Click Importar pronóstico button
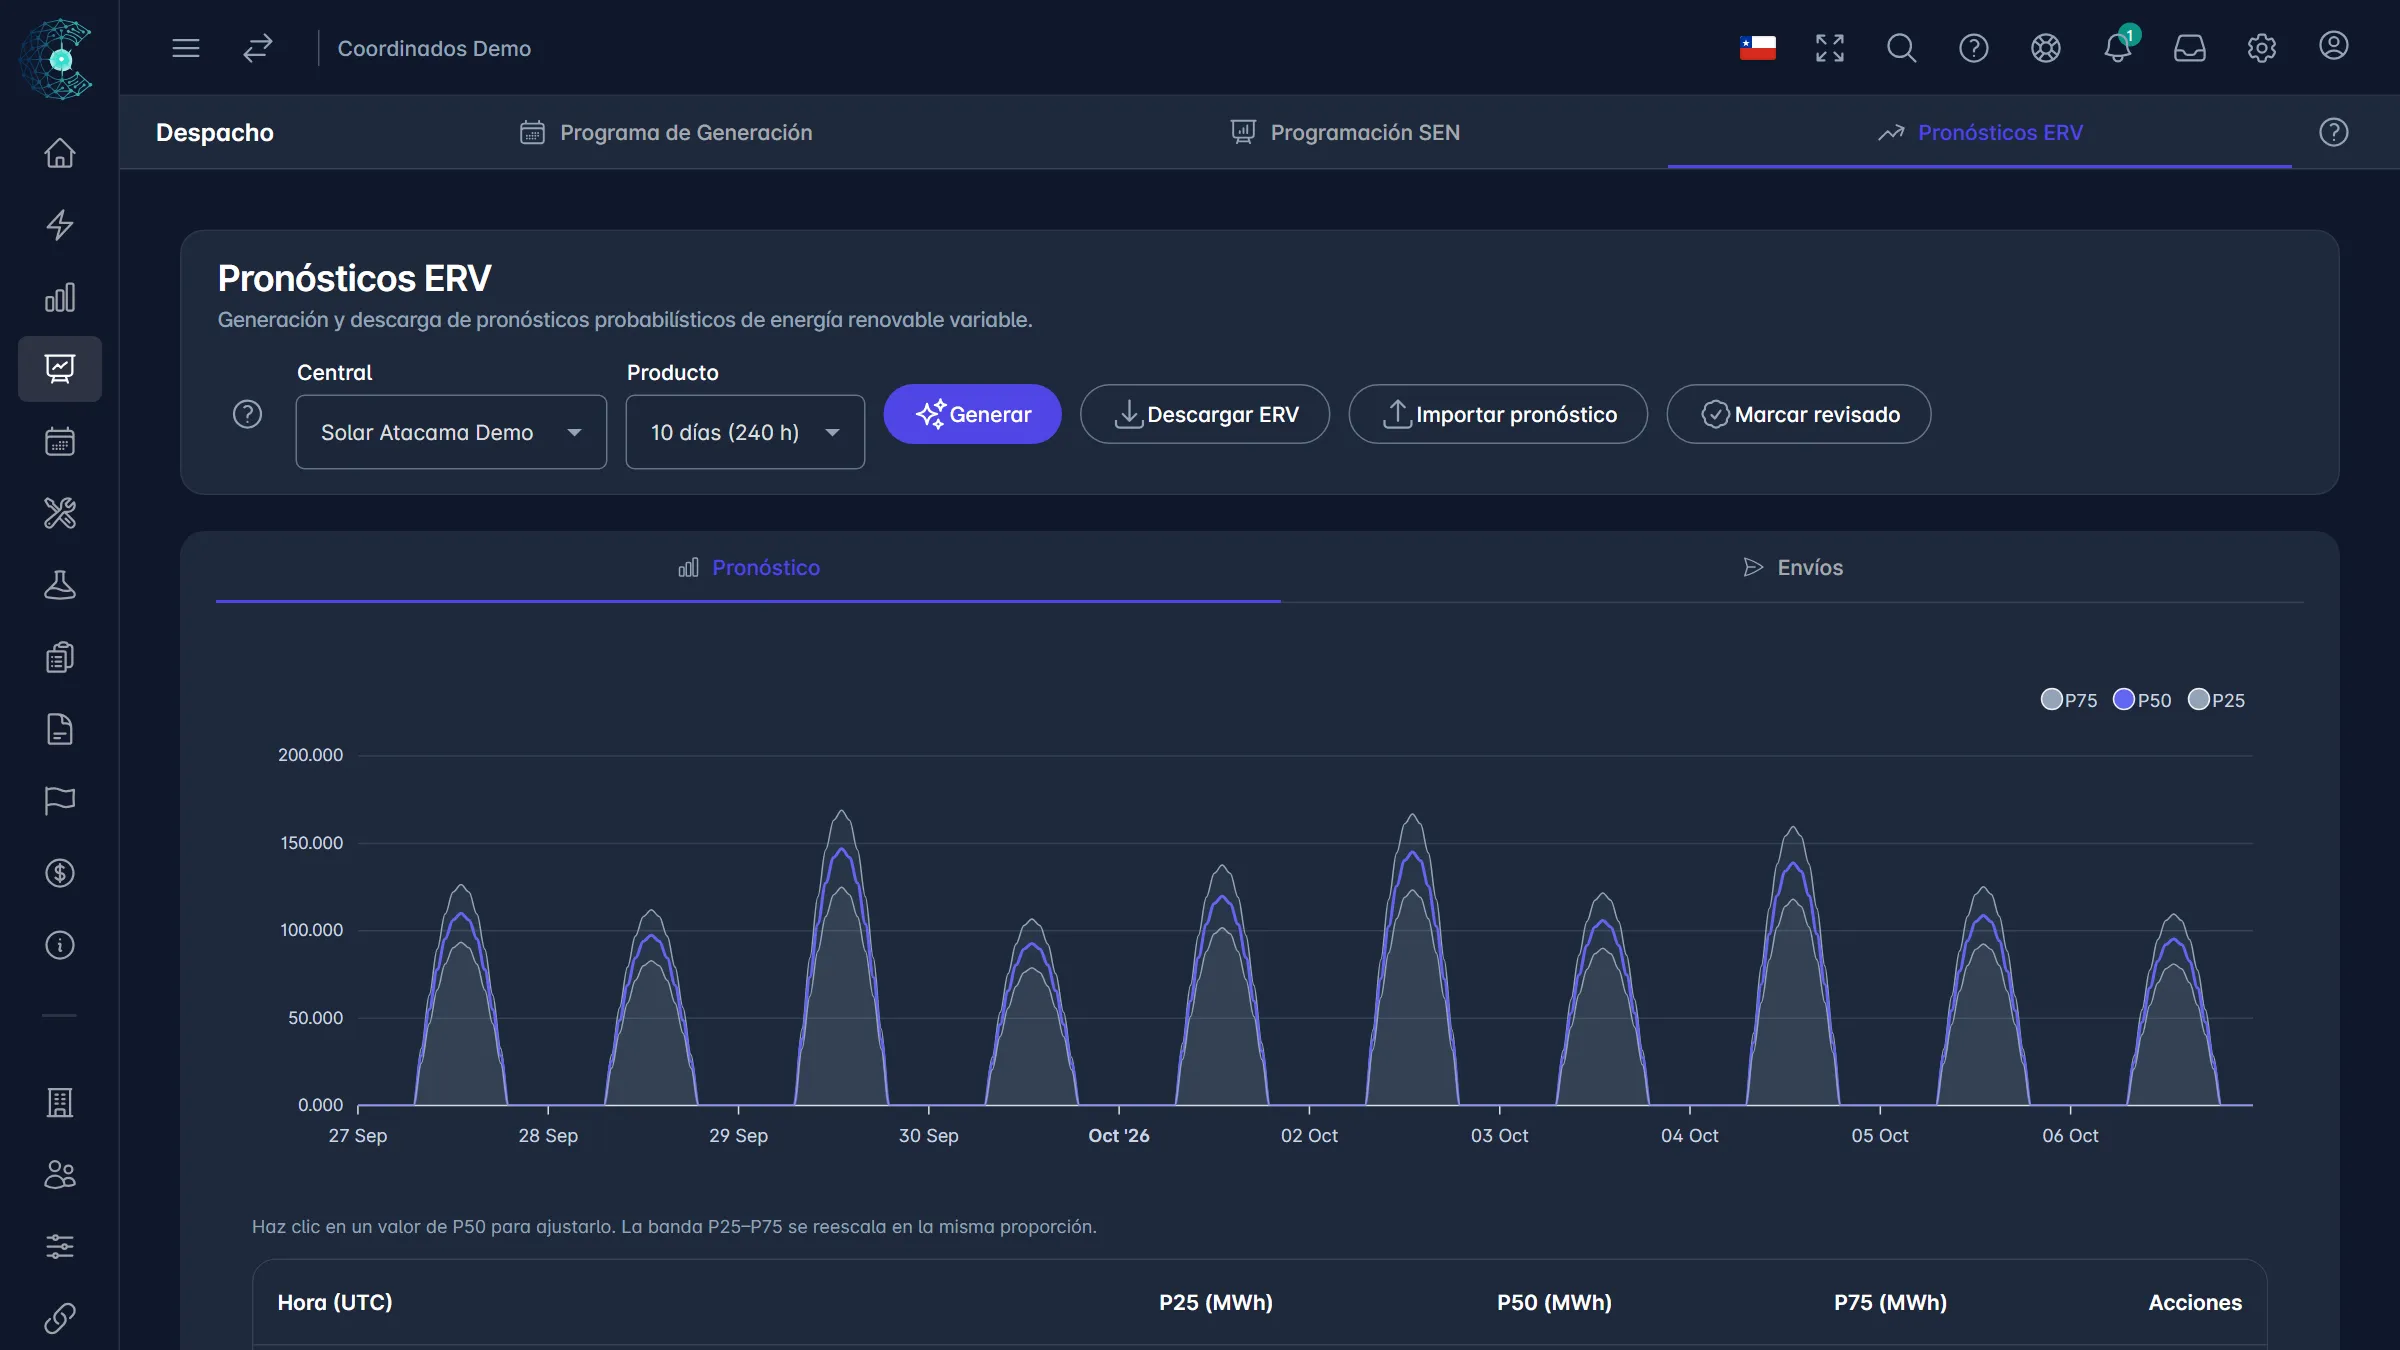The width and height of the screenshot is (2400, 1350). [x=1498, y=414]
